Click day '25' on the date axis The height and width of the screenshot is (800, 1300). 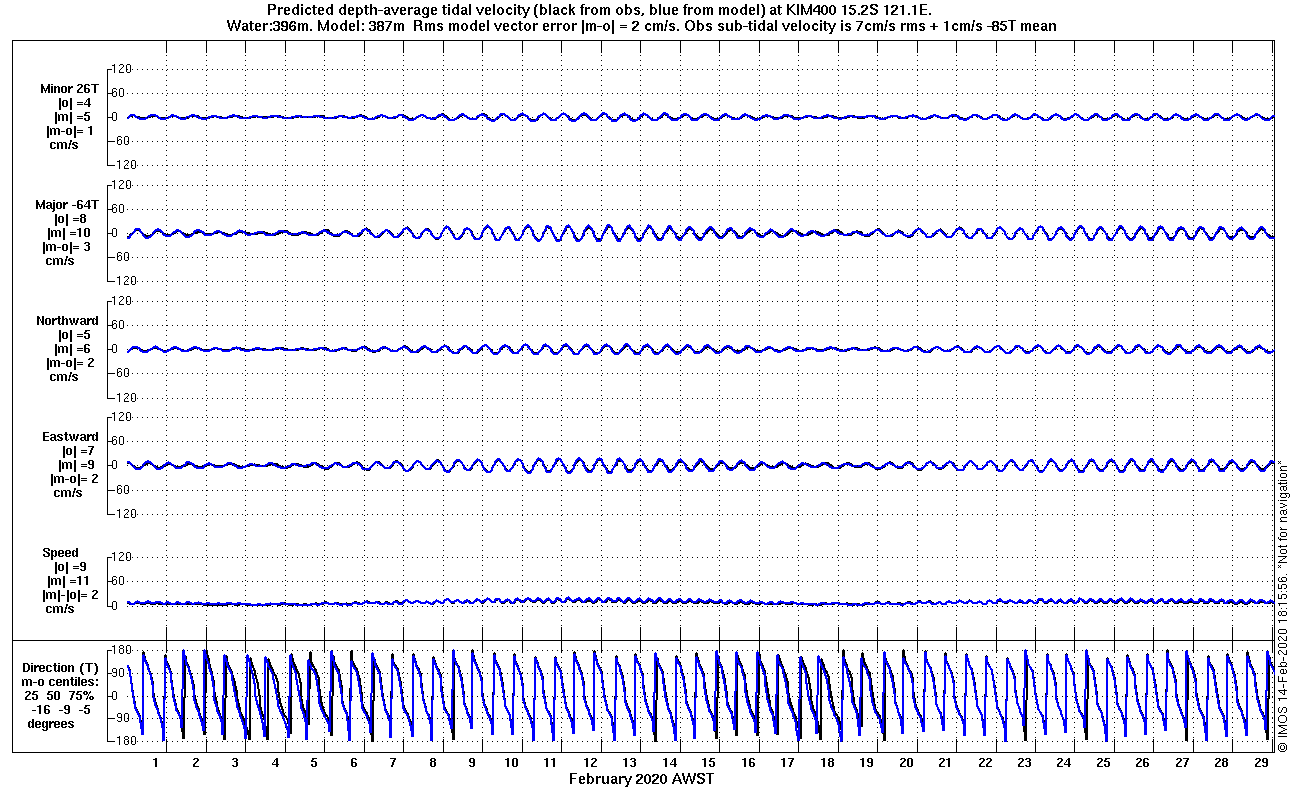click(1103, 762)
